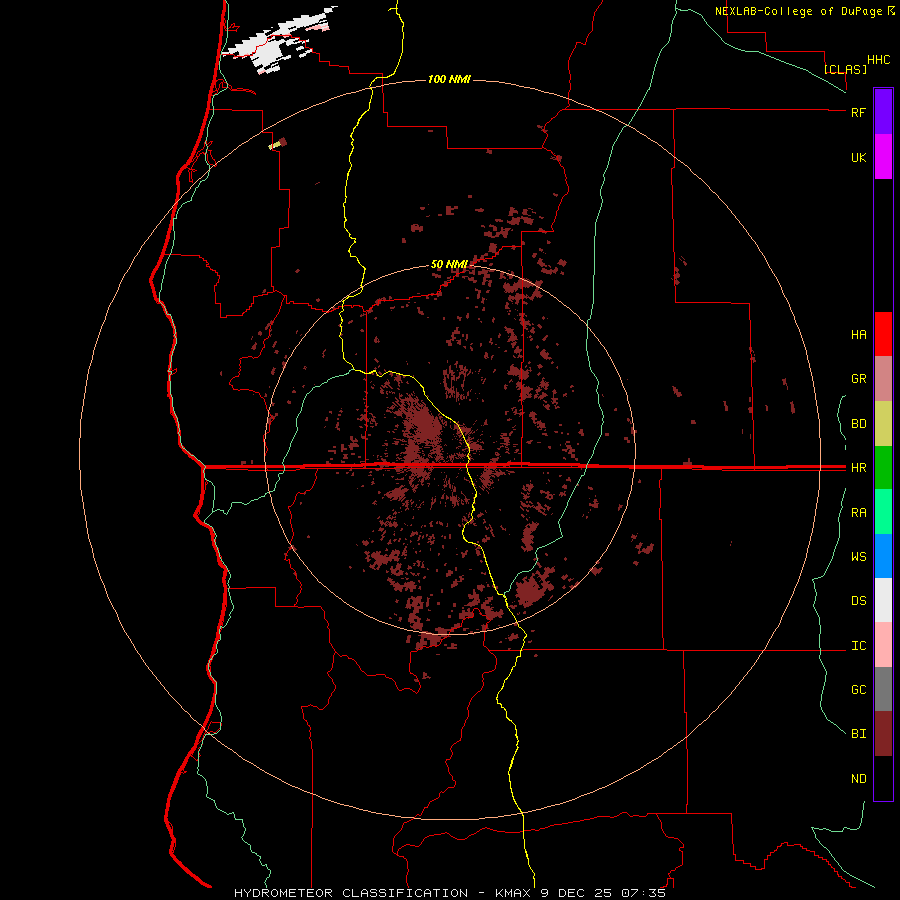This screenshot has width=900, height=900.
Task: Click the BD yellow legend swatch
Action: (883, 423)
